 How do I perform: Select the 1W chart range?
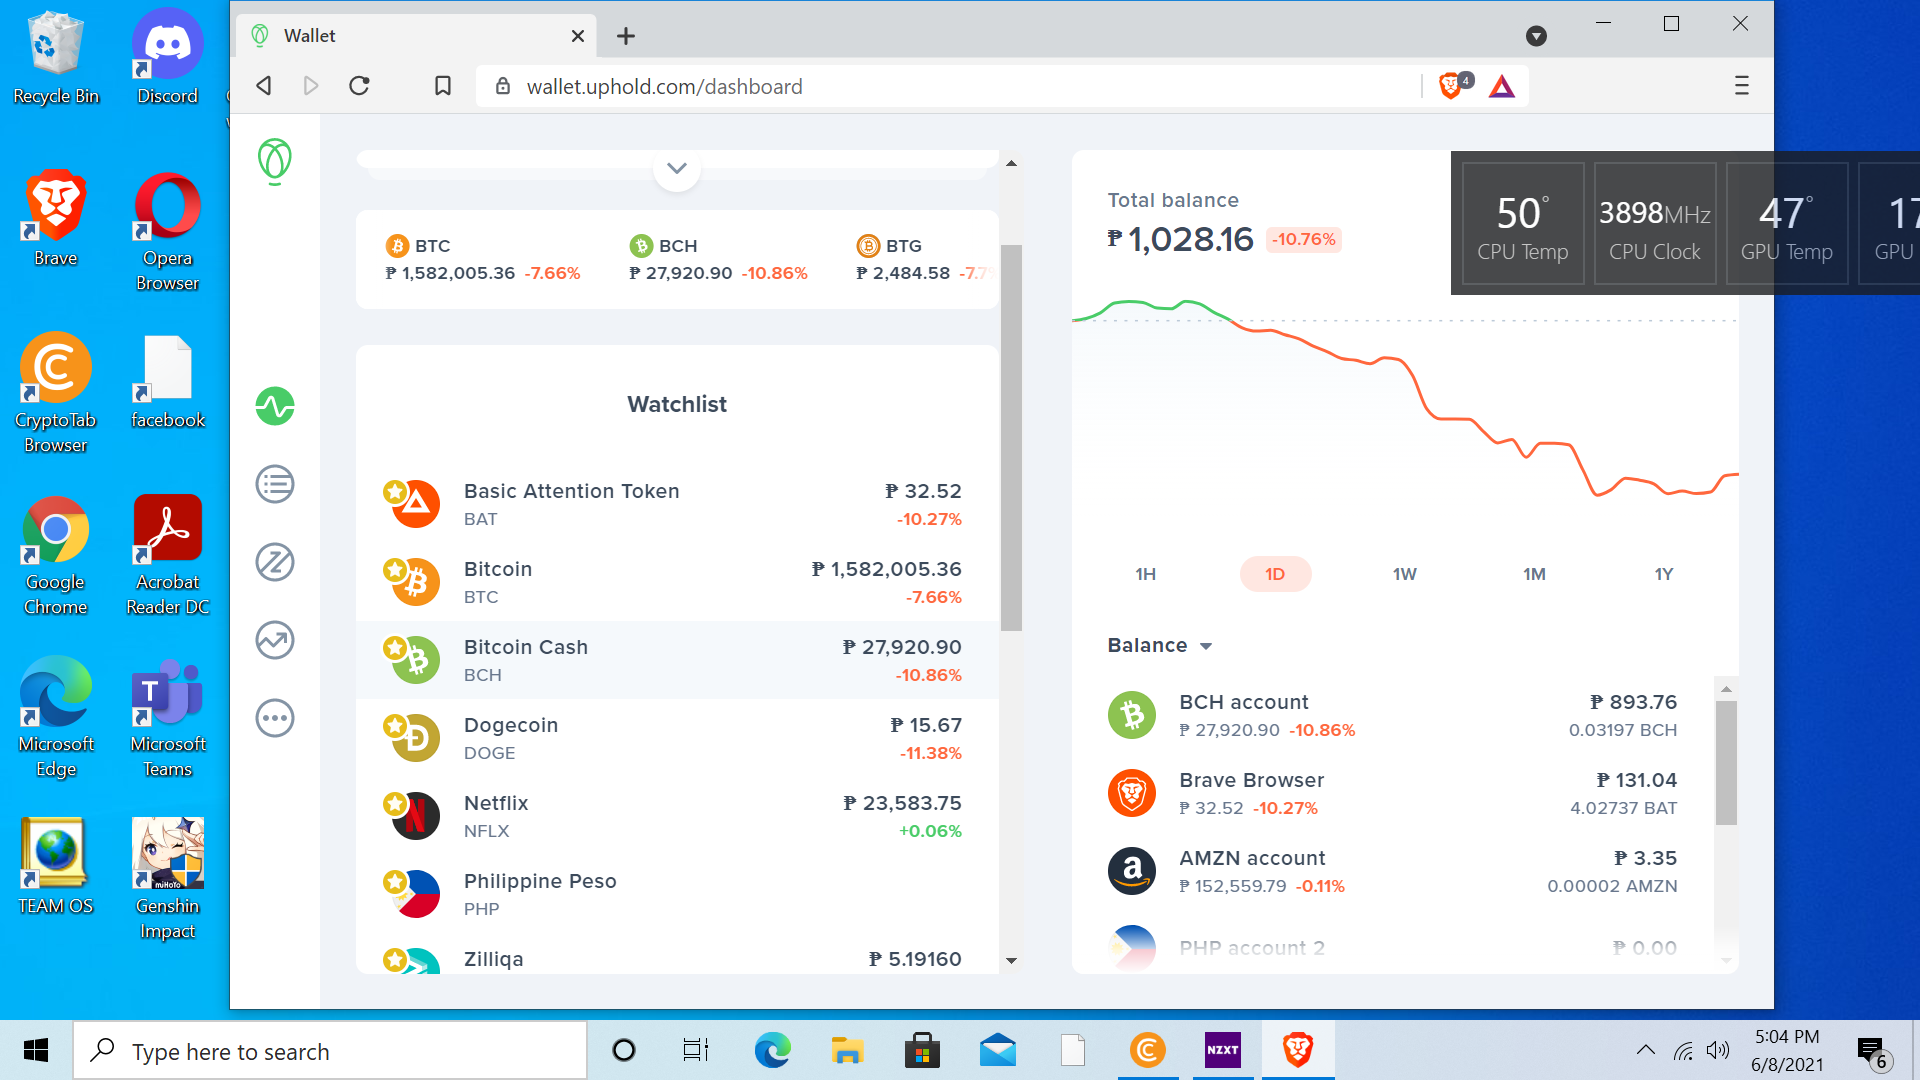[1404, 574]
